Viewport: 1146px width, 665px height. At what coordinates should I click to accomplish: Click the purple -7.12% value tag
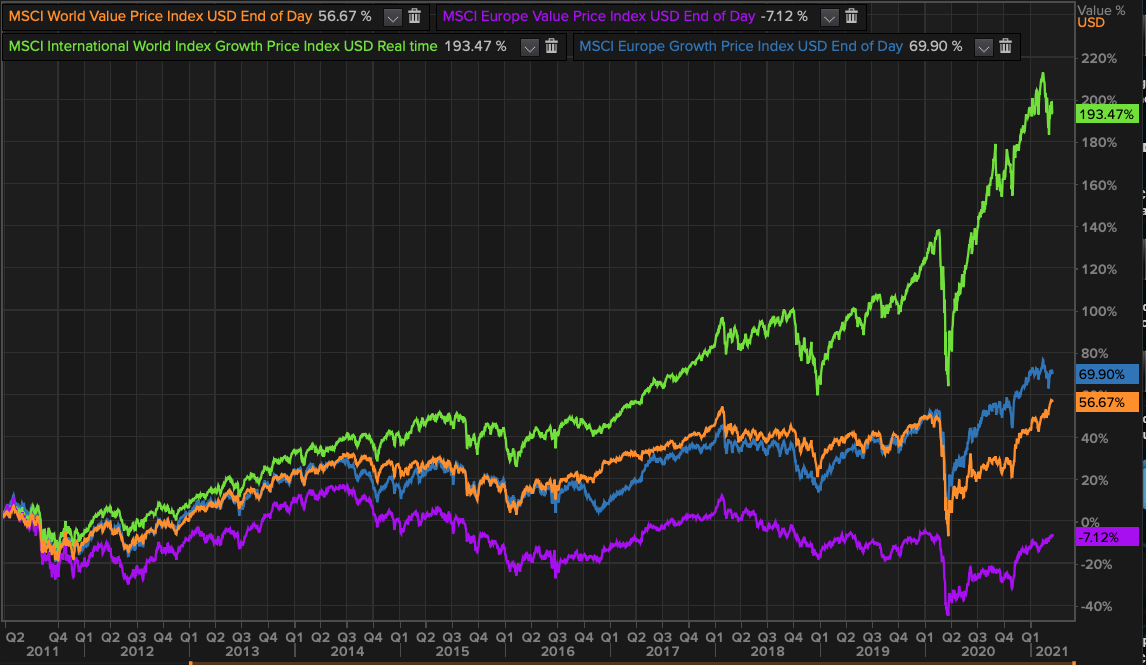pyautogui.click(x=1107, y=537)
